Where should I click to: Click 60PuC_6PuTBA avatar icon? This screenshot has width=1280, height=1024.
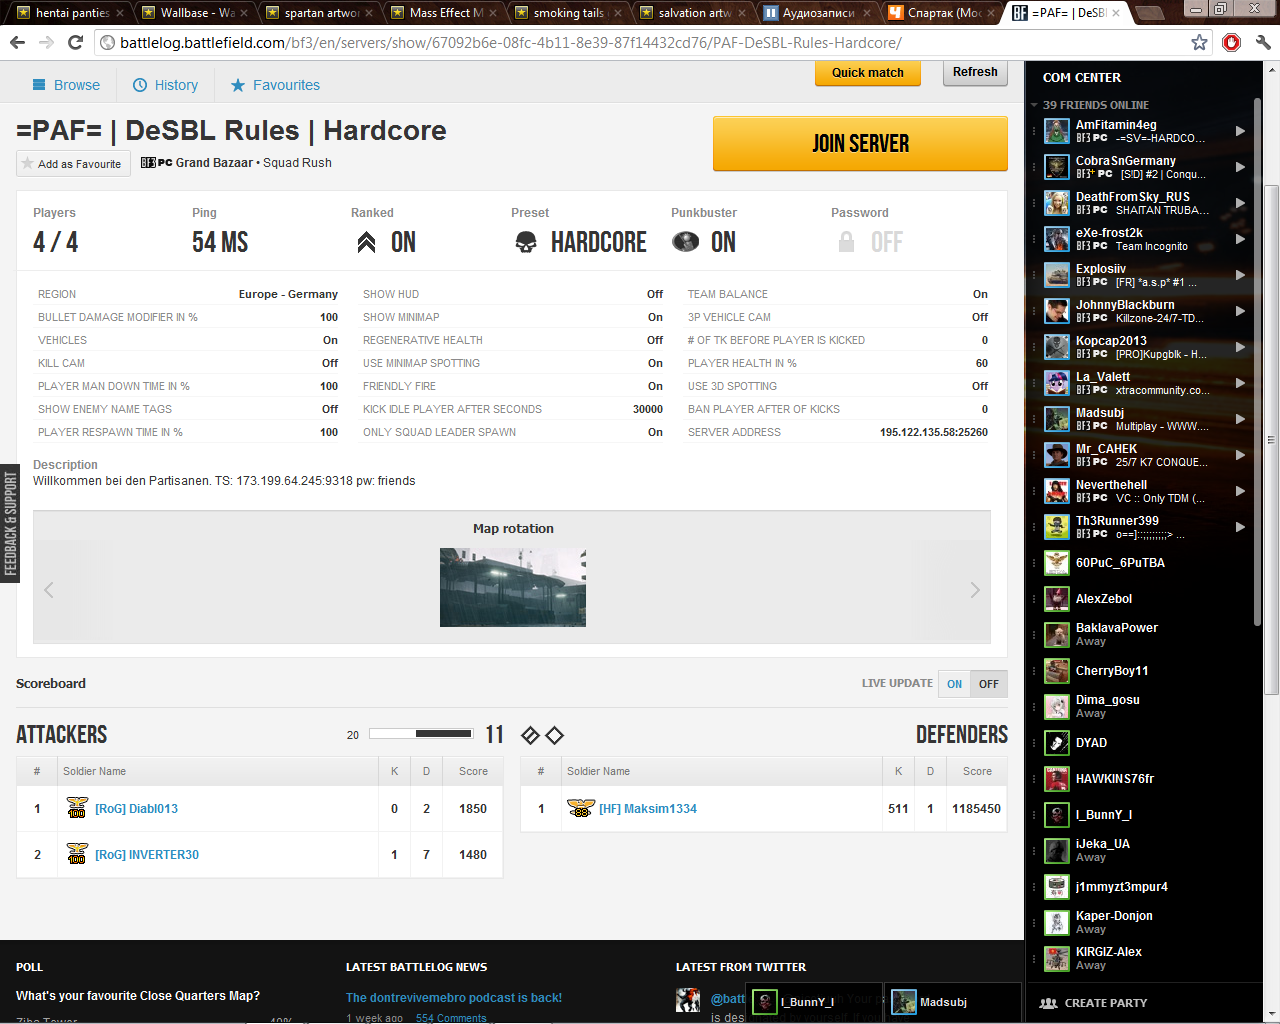[1057, 563]
